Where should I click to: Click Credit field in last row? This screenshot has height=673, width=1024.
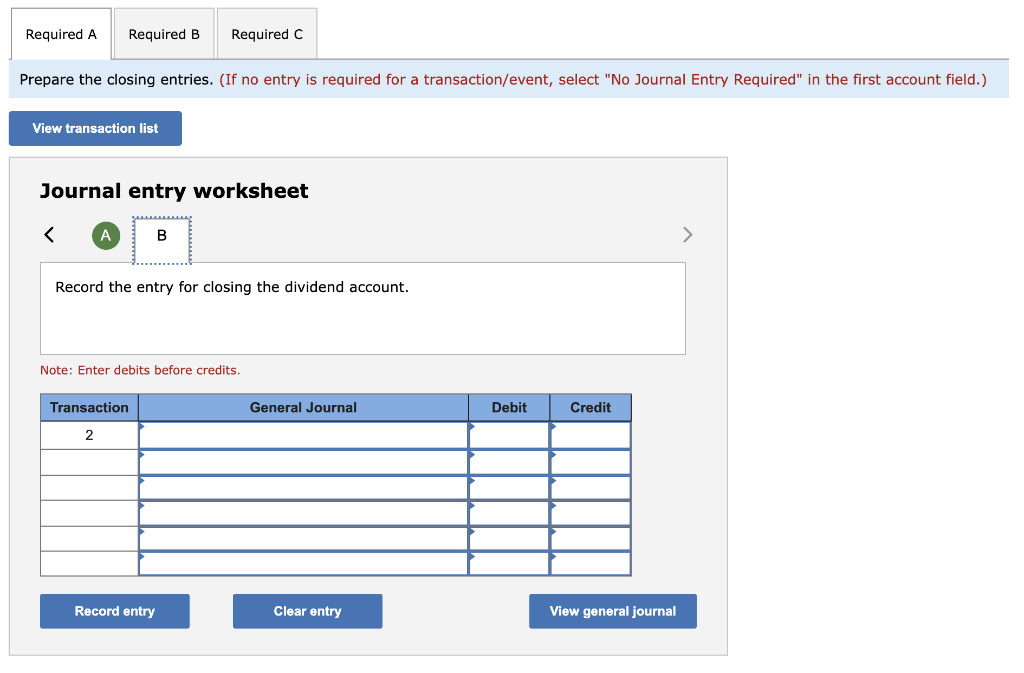(590, 563)
